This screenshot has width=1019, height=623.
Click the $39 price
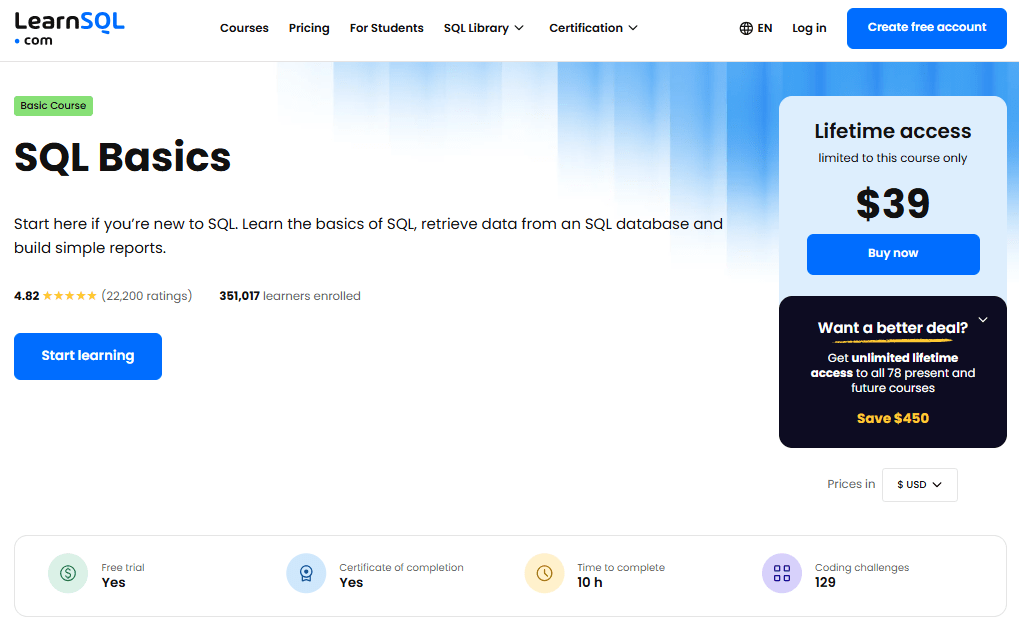pyautogui.click(x=893, y=204)
